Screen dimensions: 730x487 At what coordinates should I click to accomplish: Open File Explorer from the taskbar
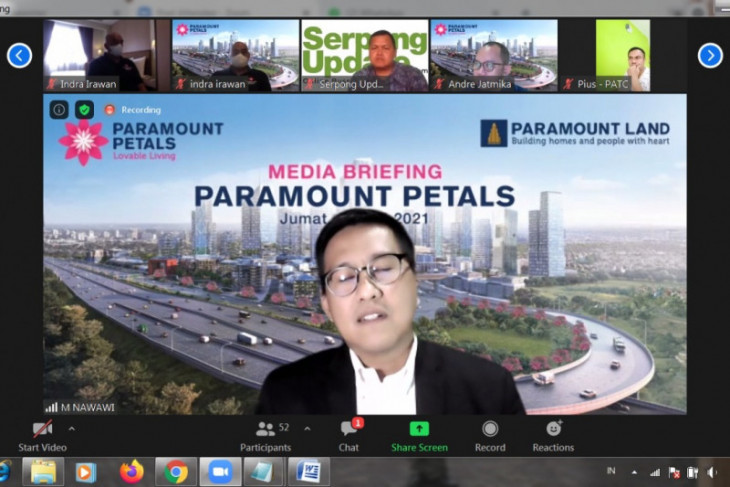[43, 472]
